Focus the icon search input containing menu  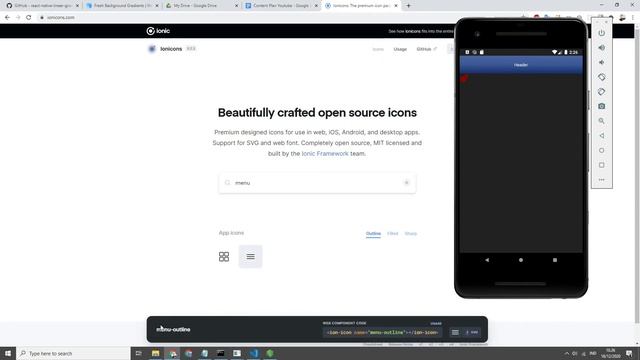(x=317, y=183)
